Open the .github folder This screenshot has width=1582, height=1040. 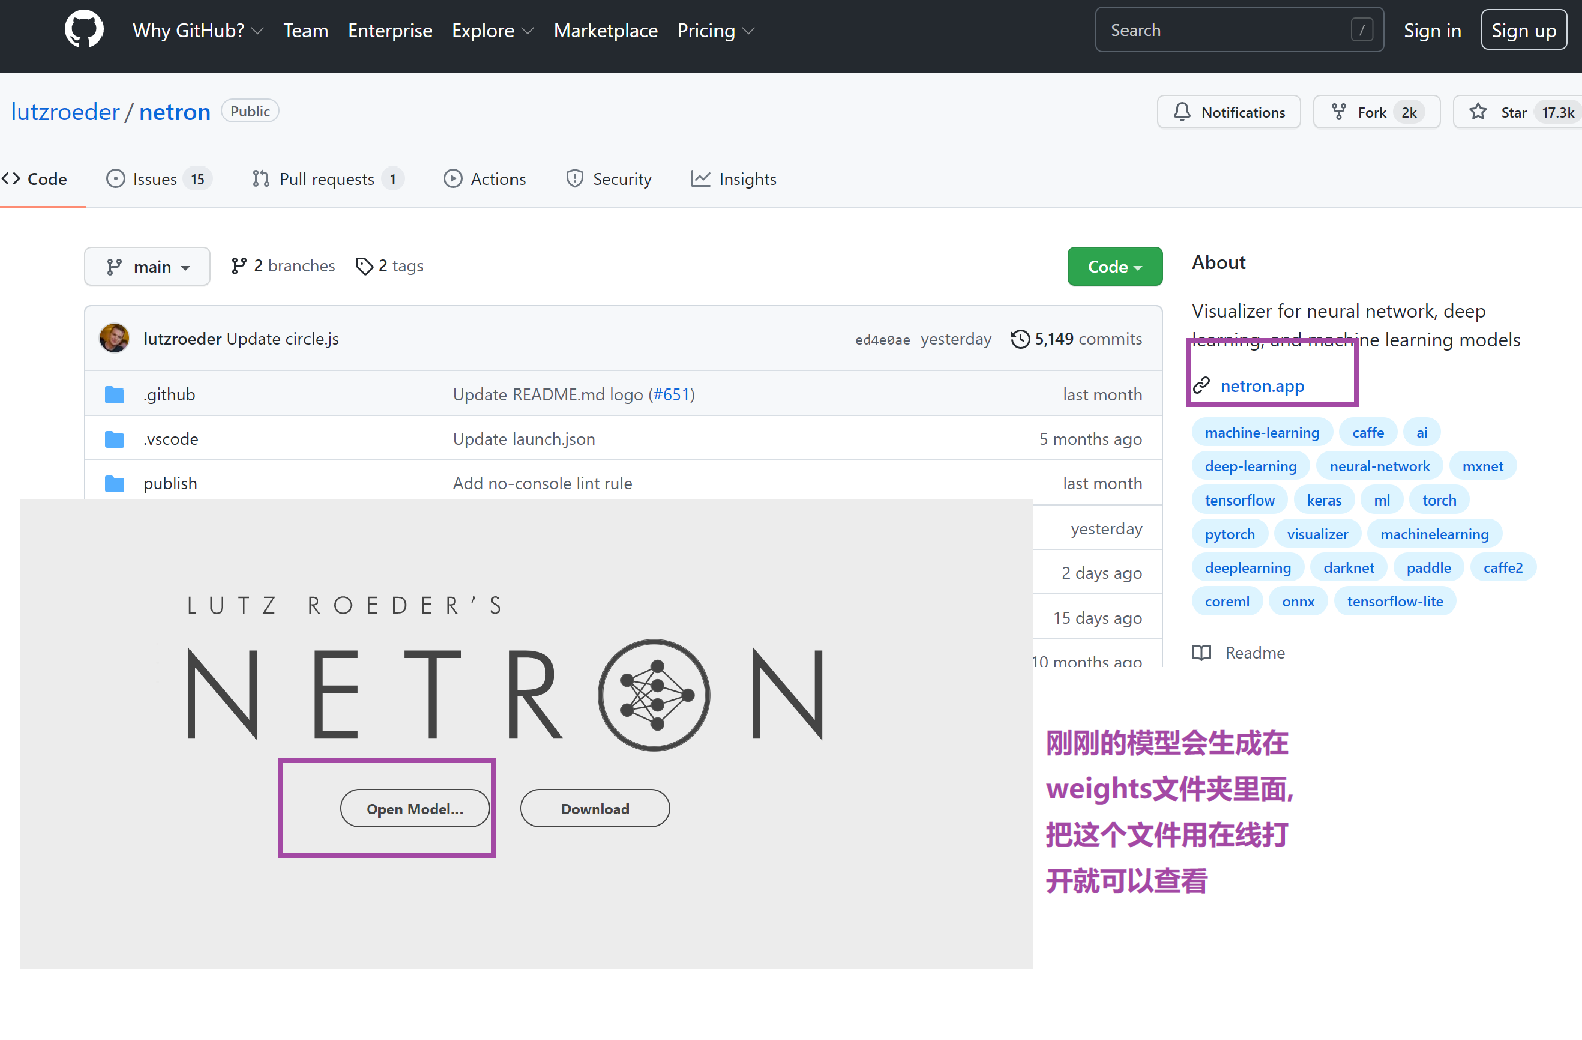tap(170, 394)
